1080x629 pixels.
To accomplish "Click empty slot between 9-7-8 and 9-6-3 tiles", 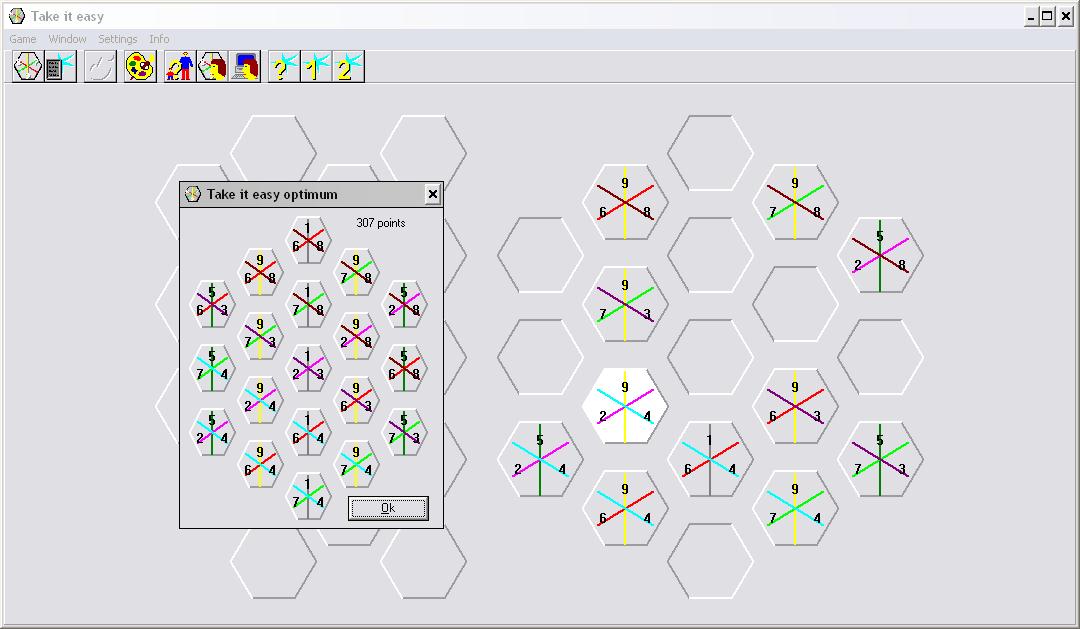I will coord(796,304).
